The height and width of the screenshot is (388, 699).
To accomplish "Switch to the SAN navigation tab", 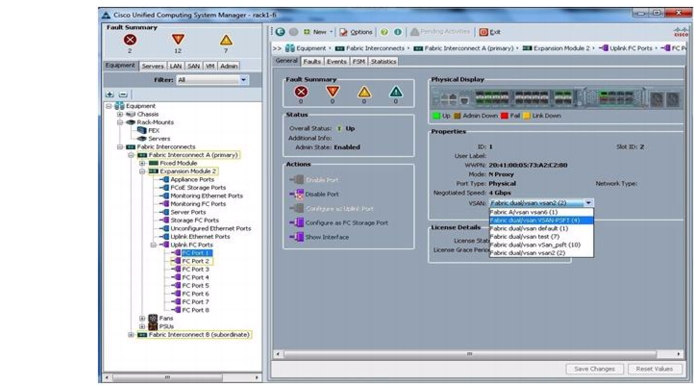I will pyautogui.click(x=193, y=66).
